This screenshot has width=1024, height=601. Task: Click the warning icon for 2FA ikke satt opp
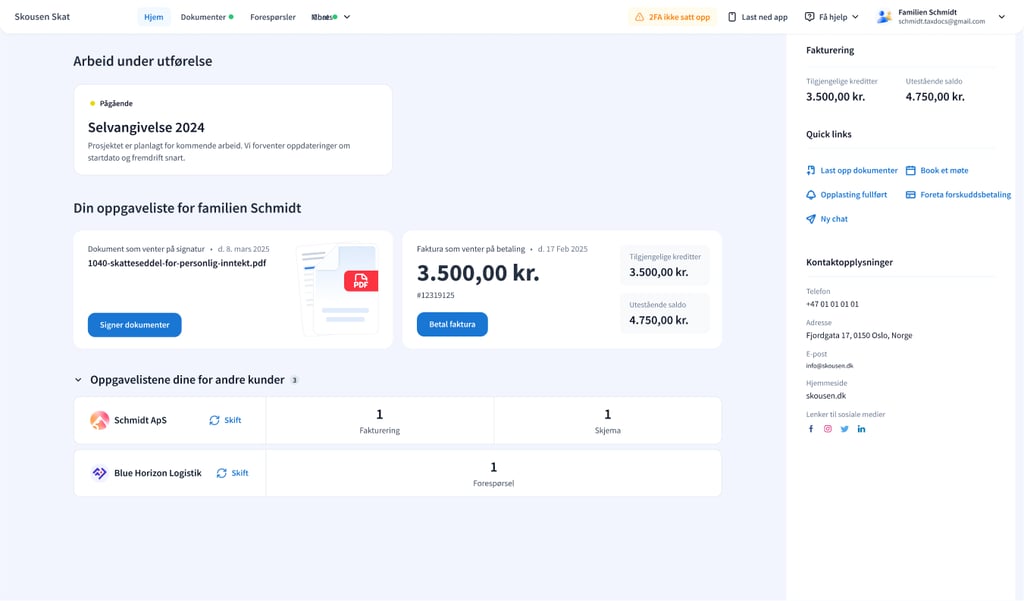click(x=640, y=17)
